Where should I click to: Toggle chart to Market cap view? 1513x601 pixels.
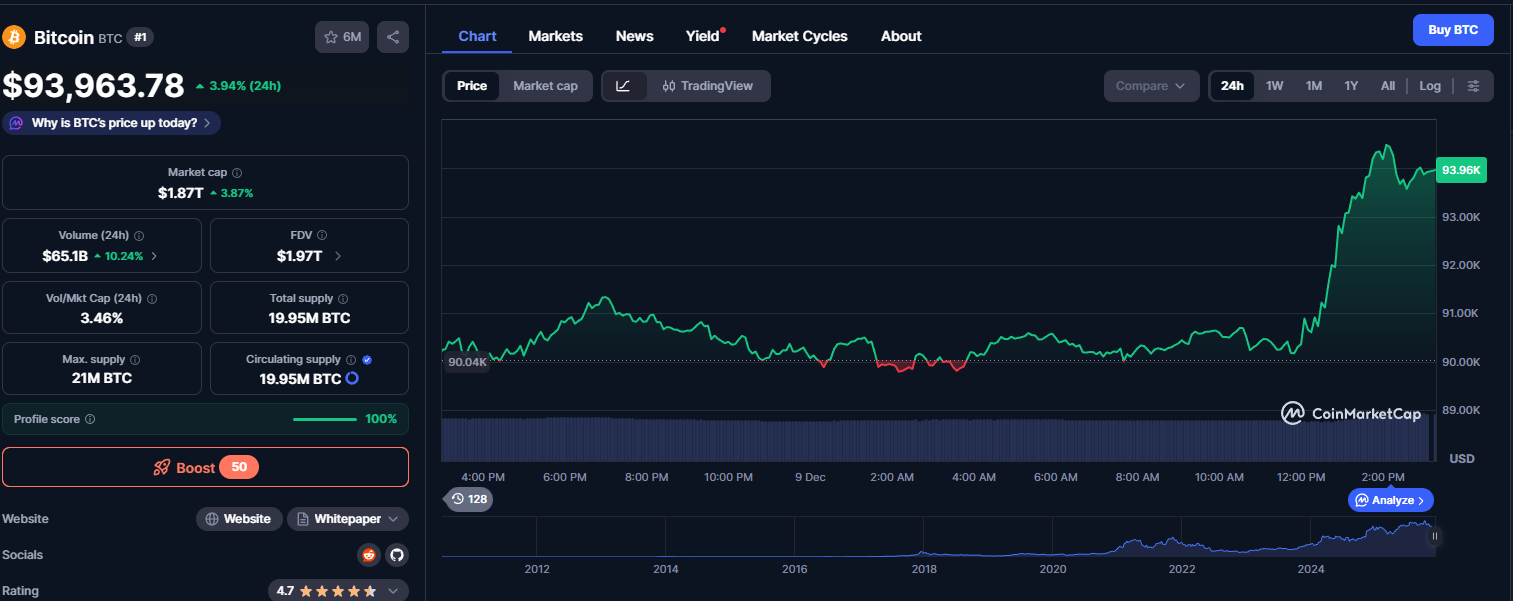(545, 86)
